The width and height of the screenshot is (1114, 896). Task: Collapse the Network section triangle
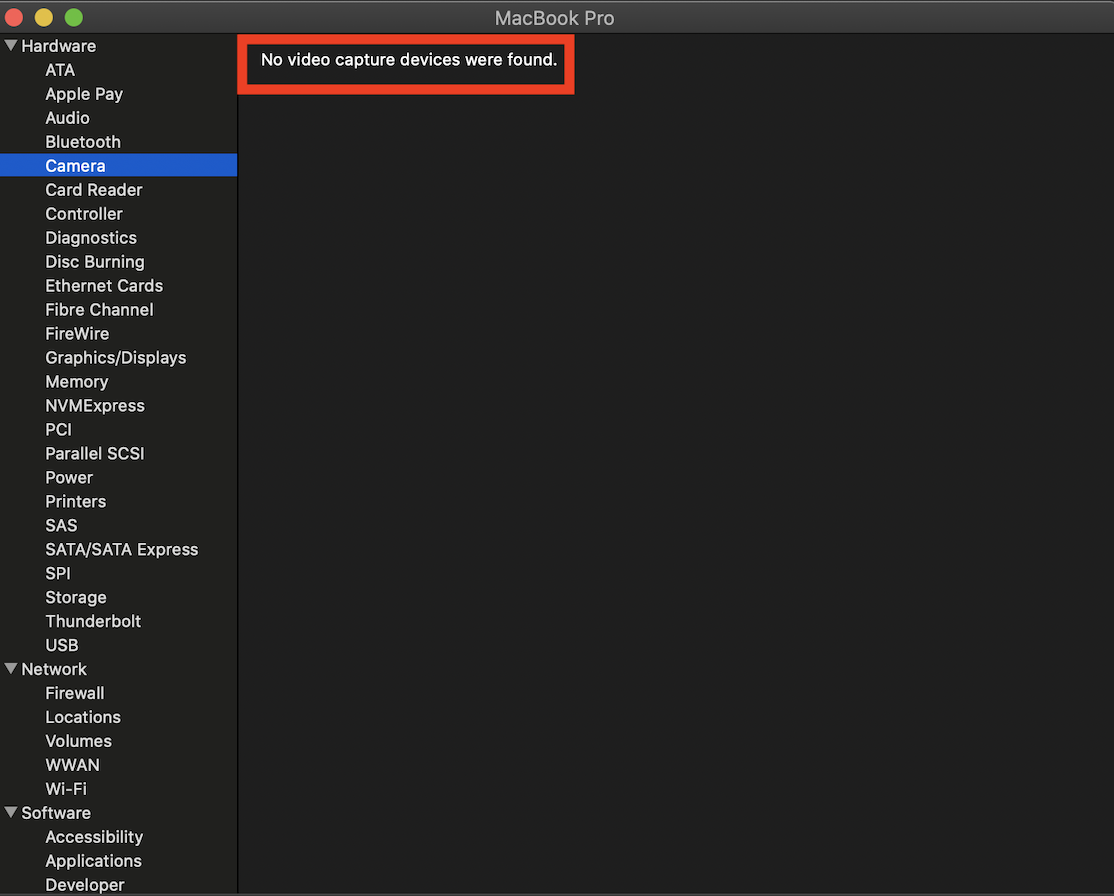point(11,669)
